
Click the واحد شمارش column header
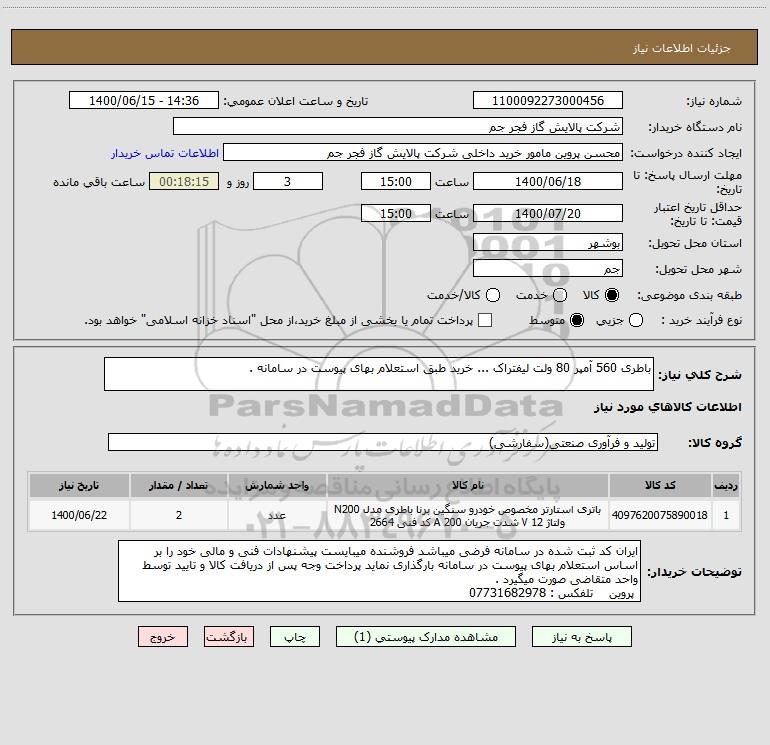pos(277,485)
